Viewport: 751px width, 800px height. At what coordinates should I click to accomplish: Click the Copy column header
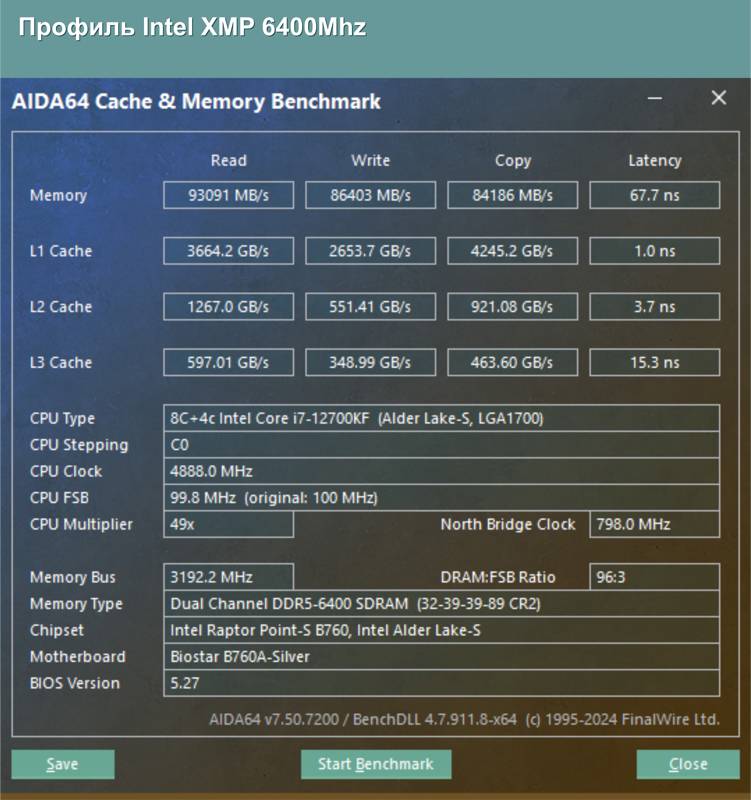(x=513, y=161)
